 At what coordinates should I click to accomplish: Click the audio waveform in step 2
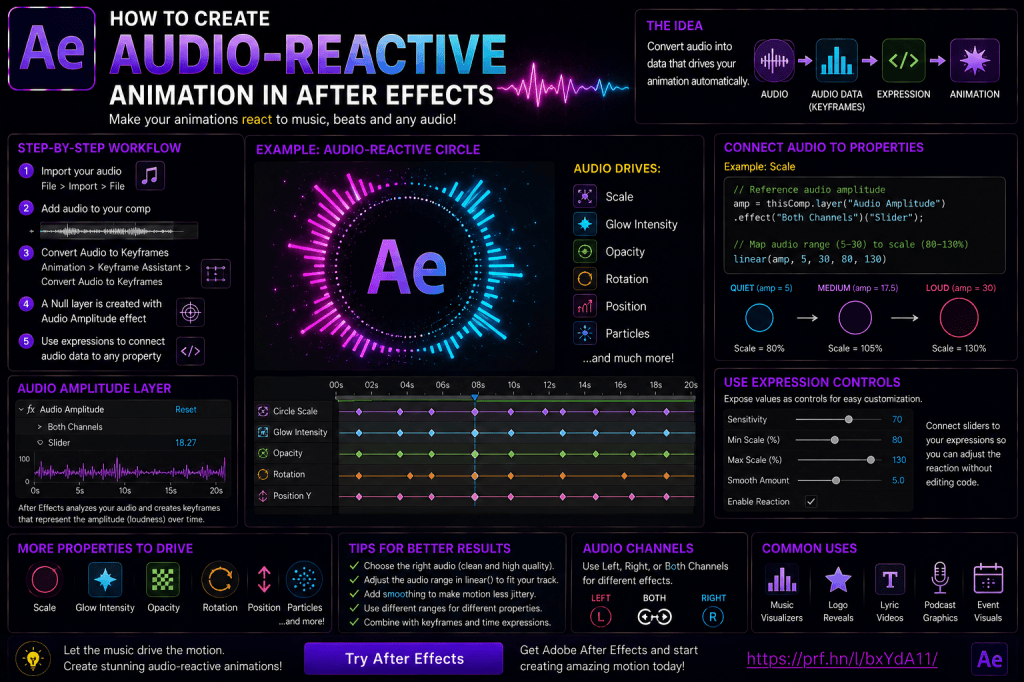(118, 231)
